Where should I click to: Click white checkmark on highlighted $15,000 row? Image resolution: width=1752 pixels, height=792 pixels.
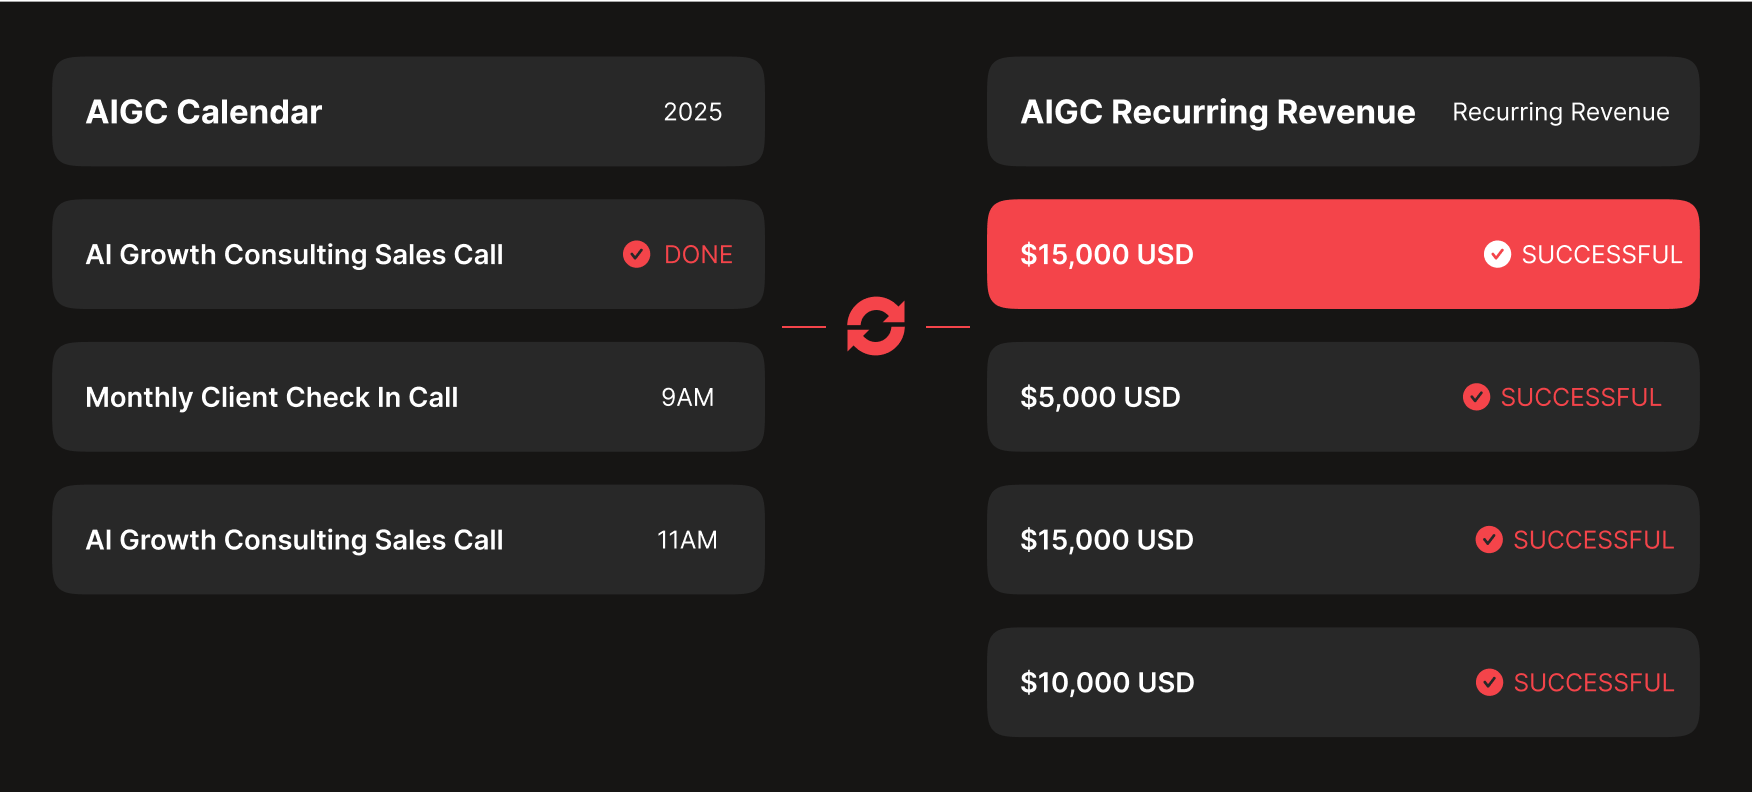[x=1497, y=254]
